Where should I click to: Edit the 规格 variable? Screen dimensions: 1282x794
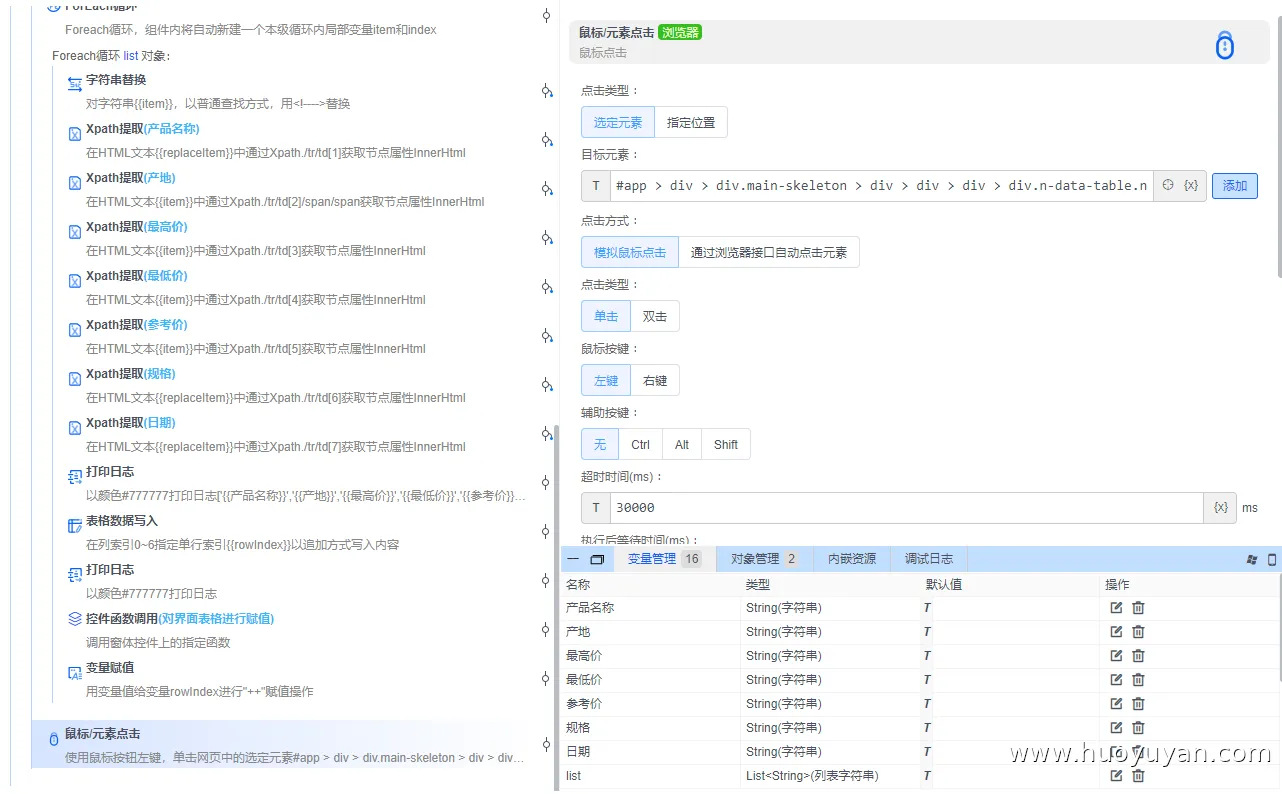(1116, 728)
